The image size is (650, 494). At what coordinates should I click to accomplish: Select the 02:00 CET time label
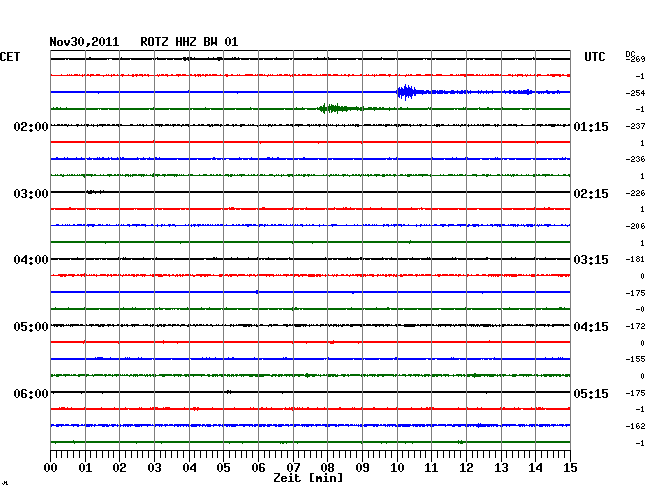[31, 126]
